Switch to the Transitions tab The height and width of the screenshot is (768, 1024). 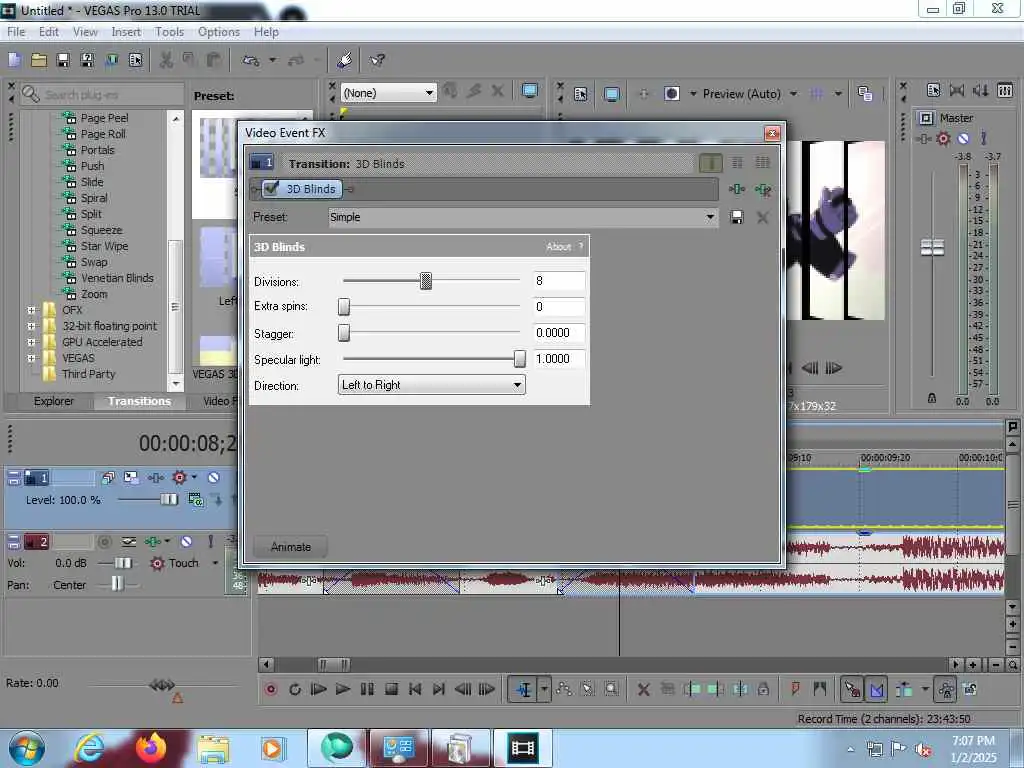139,401
